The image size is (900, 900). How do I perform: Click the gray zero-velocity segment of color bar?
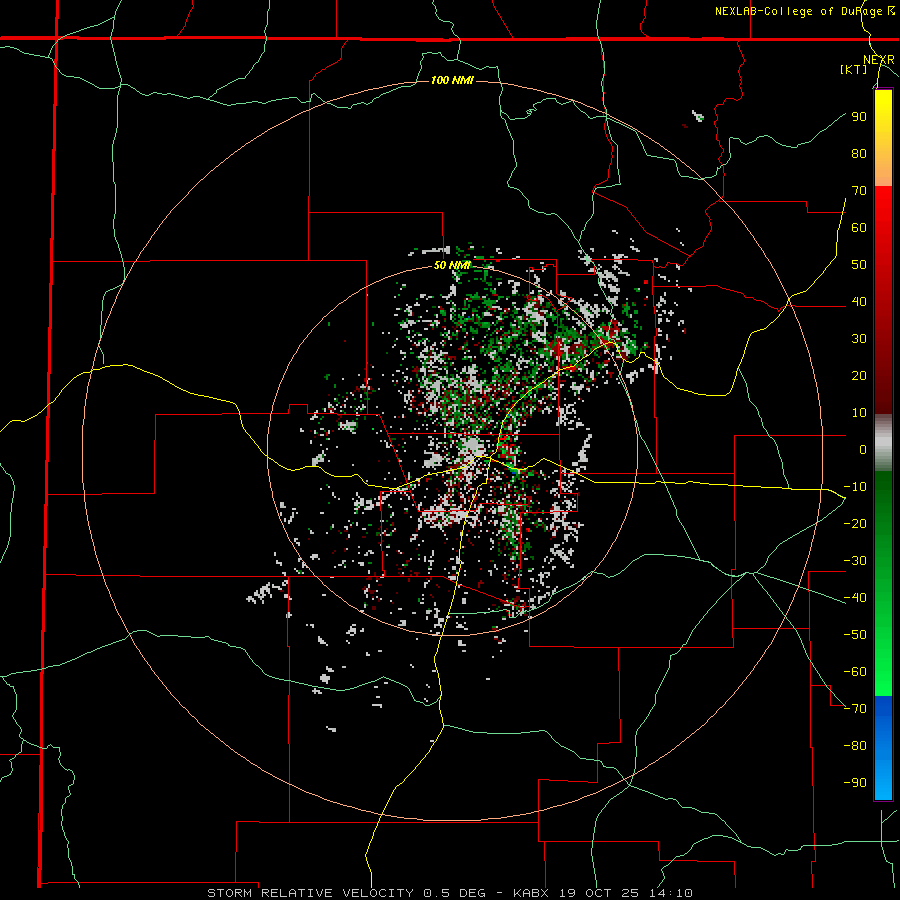click(x=883, y=443)
